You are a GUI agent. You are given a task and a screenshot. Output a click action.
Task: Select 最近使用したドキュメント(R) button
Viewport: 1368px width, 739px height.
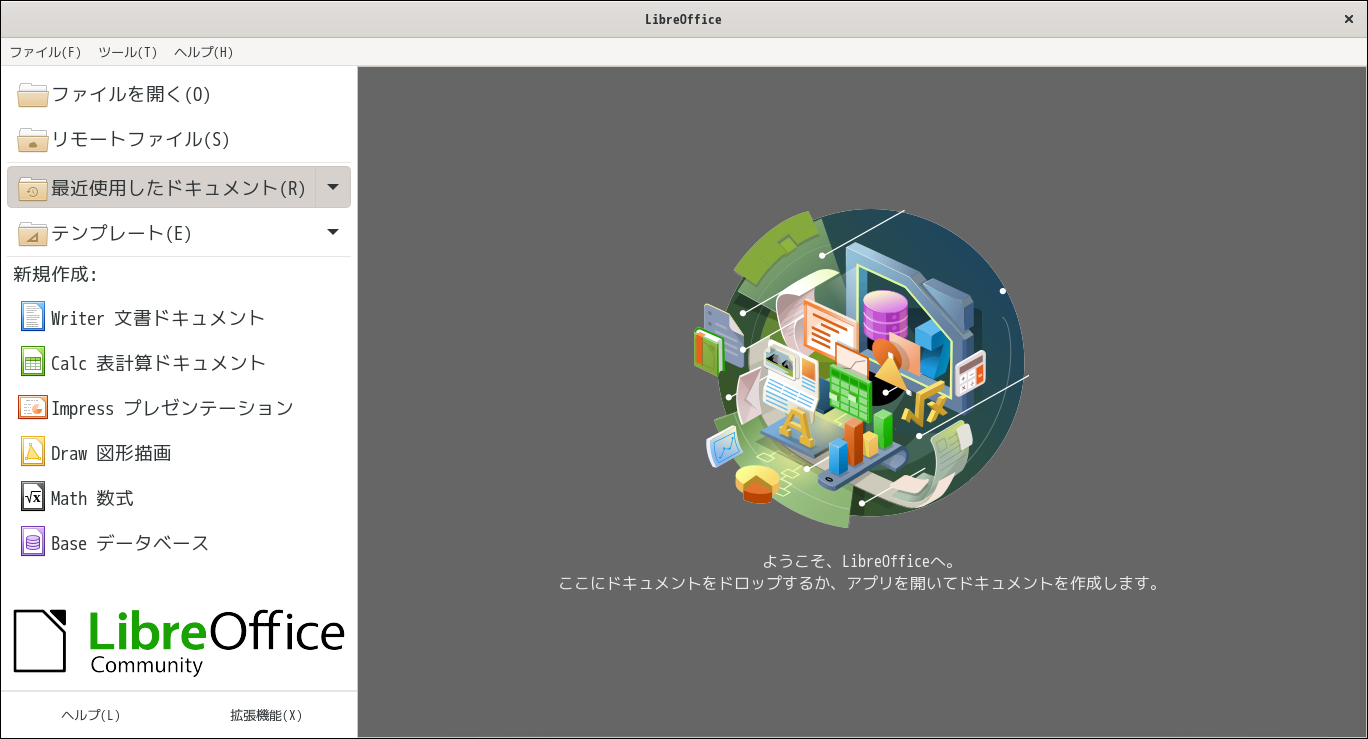[162, 187]
